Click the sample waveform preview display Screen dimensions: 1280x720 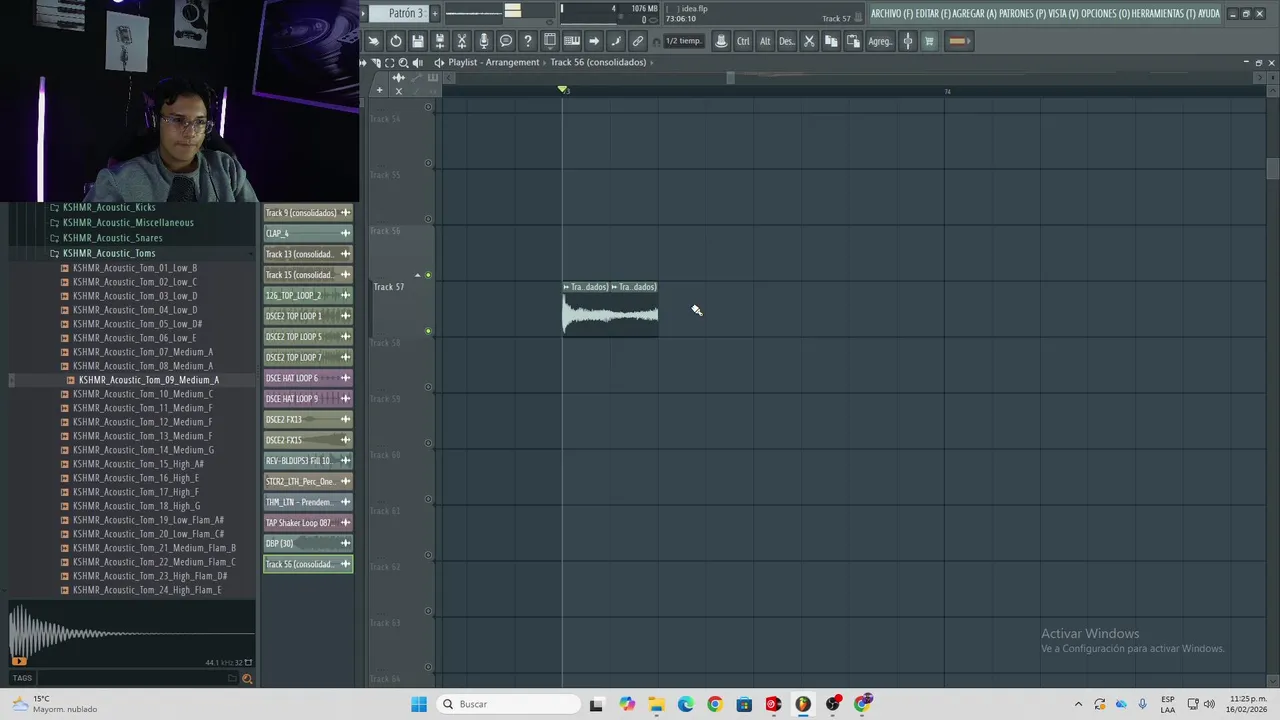(x=131, y=634)
